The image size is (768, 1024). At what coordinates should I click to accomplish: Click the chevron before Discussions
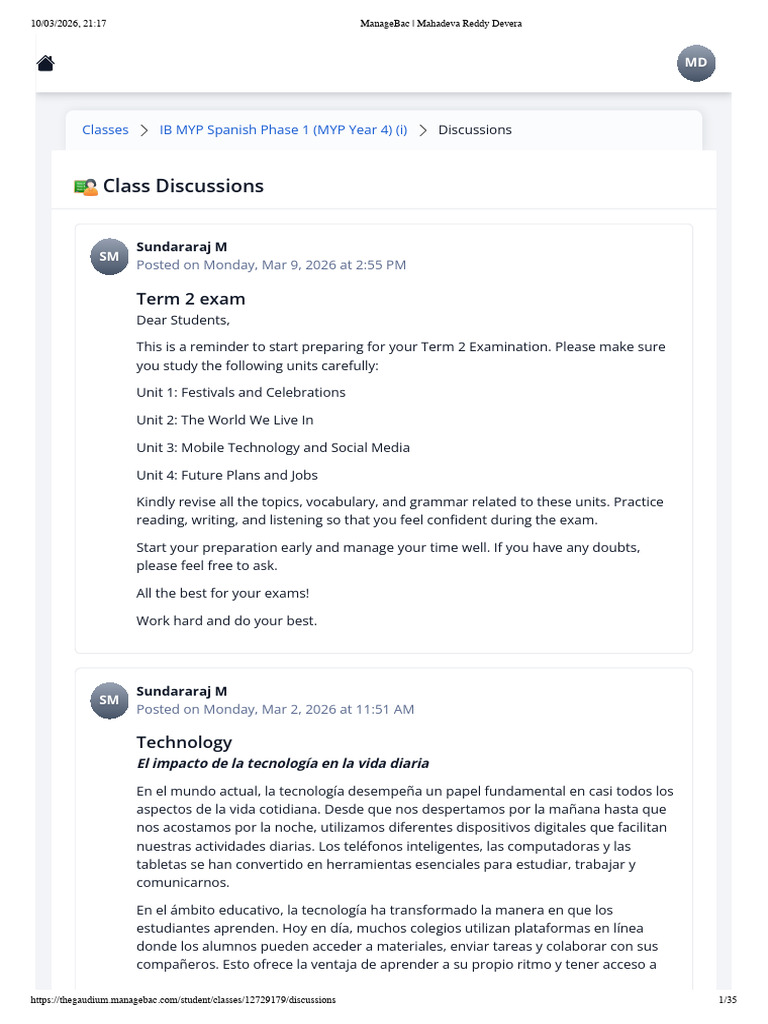point(423,131)
